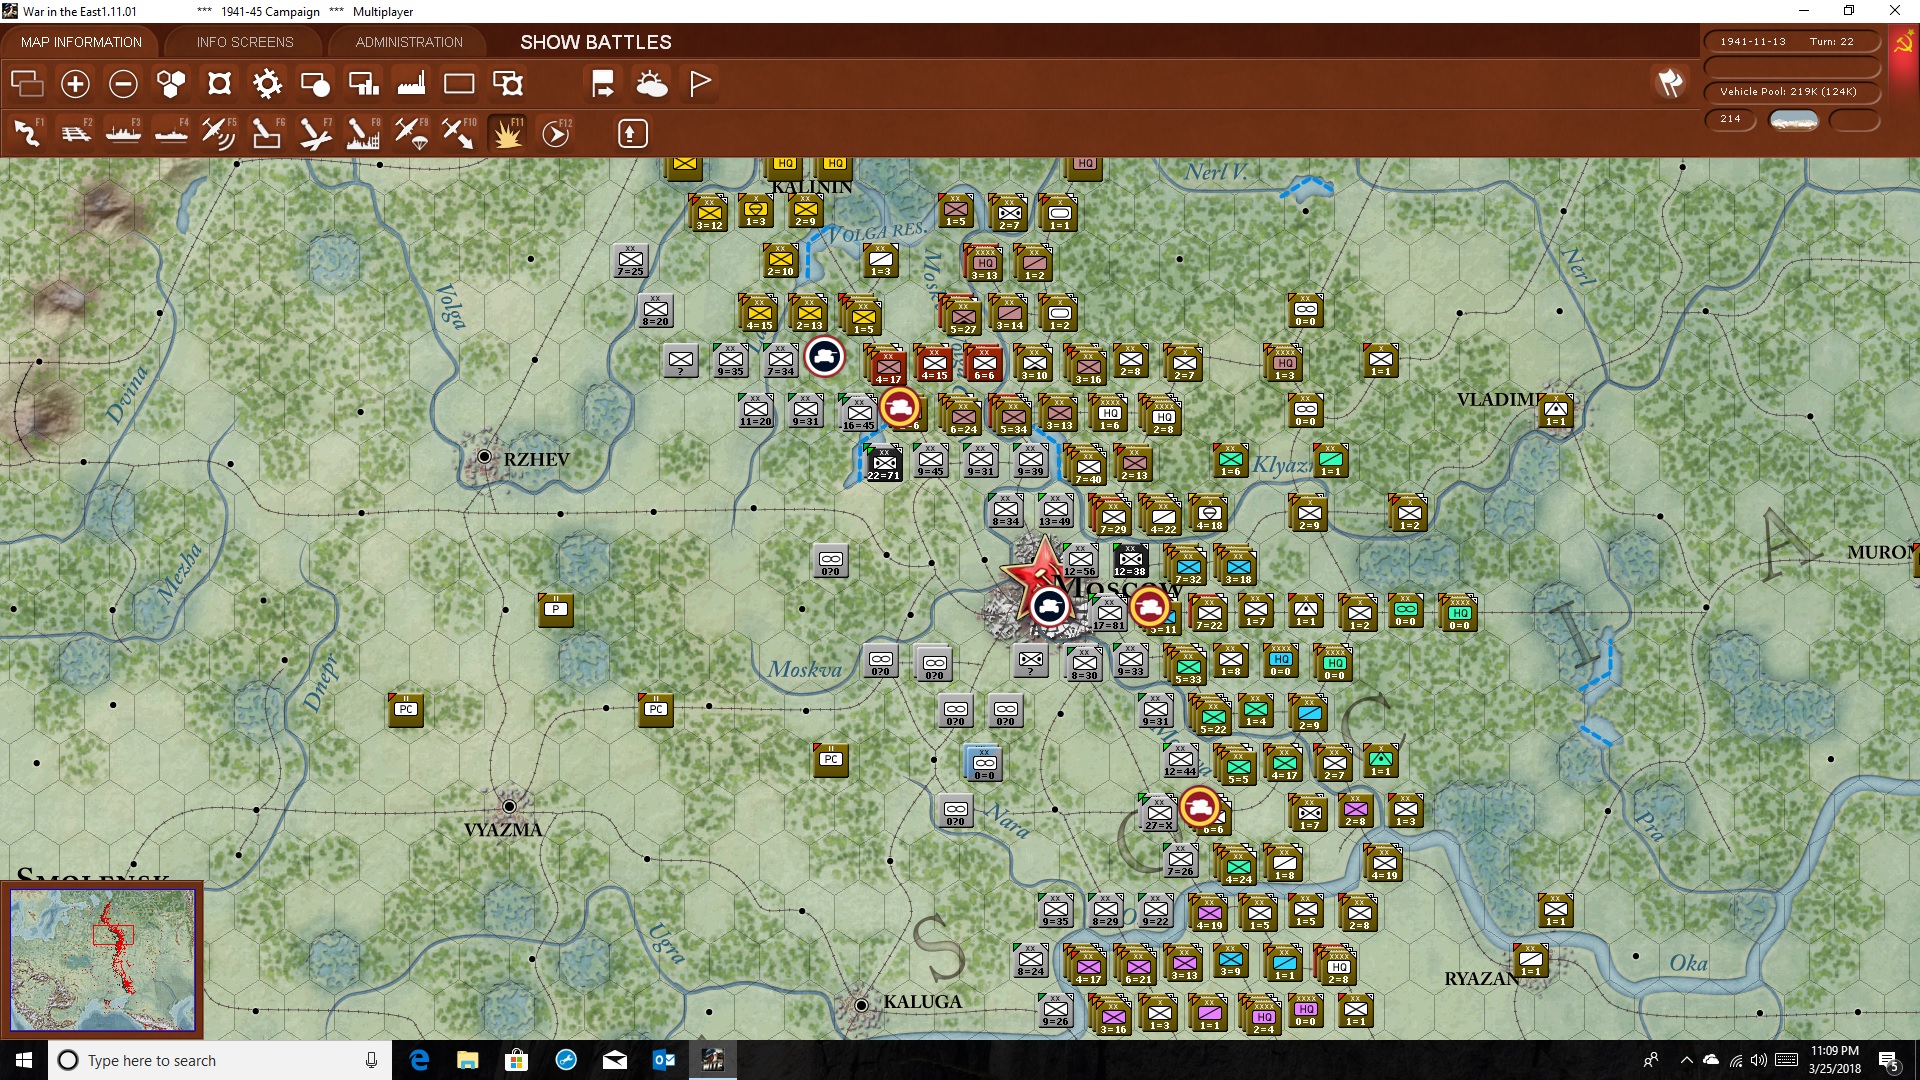
Task: Open Microsoft Edge from taskbar
Action: (419, 1060)
